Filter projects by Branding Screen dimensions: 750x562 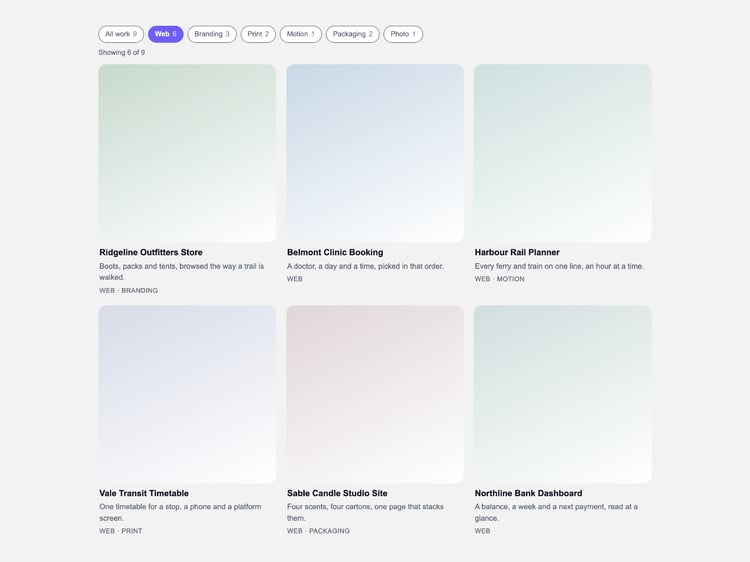tap(212, 34)
